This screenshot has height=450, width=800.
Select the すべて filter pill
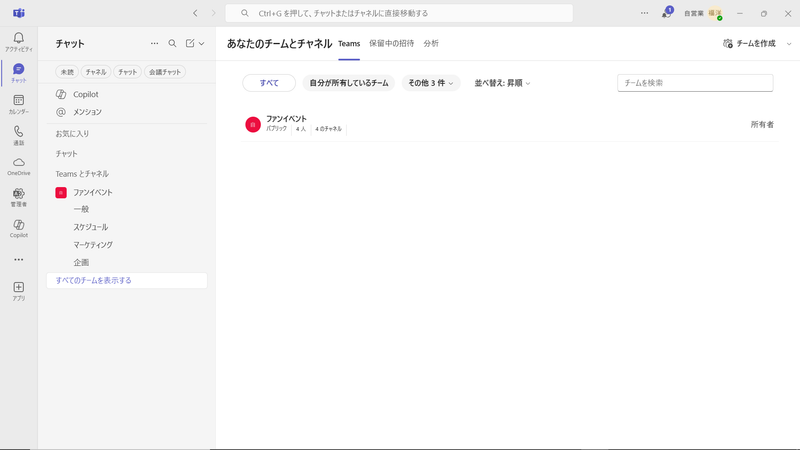pyautogui.click(x=269, y=83)
